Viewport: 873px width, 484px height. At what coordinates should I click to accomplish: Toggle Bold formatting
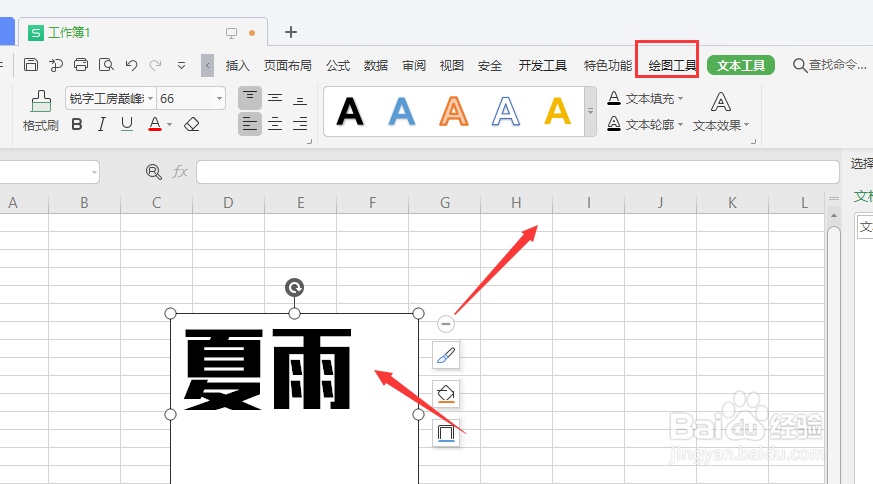tap(77, 124)
